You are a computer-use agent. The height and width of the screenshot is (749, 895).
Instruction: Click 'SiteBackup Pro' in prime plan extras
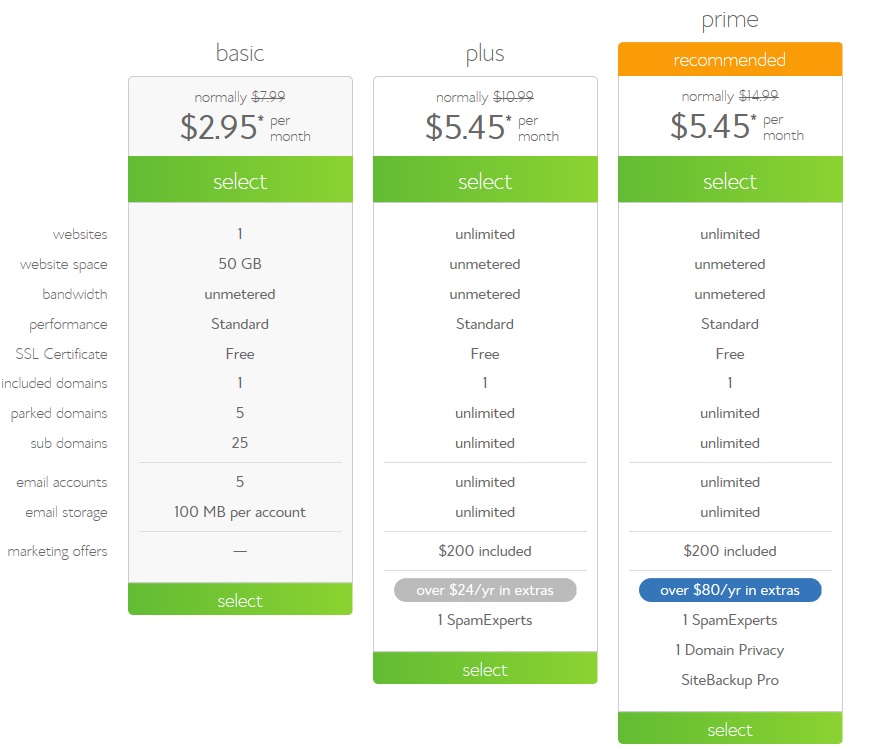[x=730, y=680]
